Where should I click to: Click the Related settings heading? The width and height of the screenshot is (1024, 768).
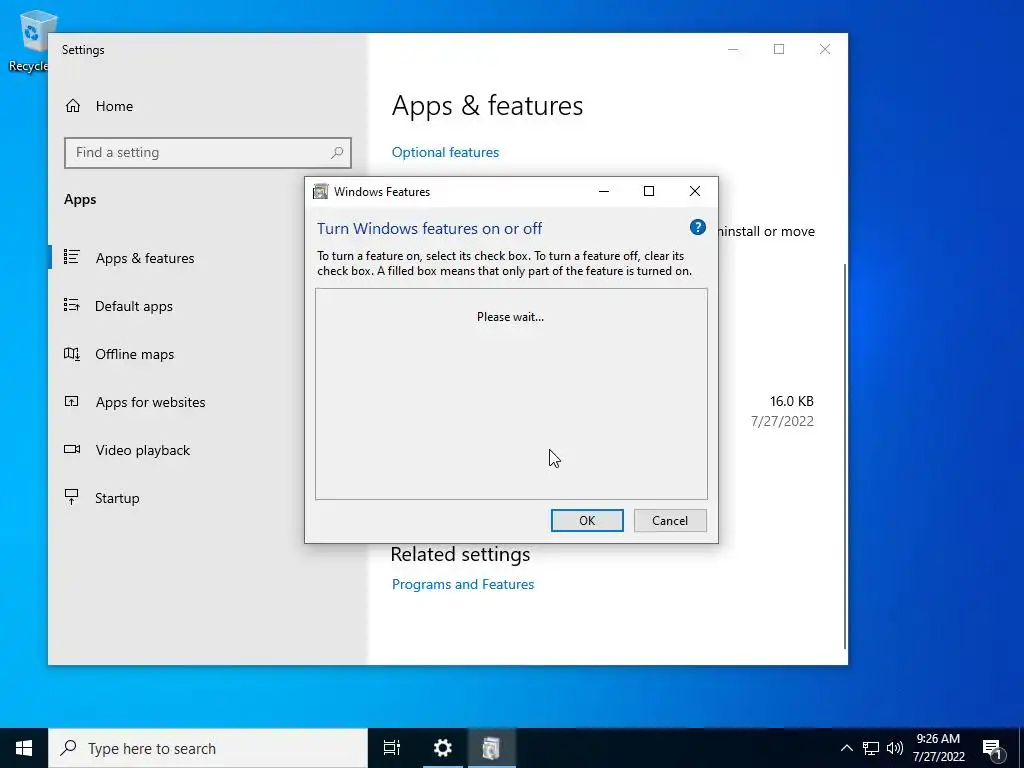click(x=460, y=554)
